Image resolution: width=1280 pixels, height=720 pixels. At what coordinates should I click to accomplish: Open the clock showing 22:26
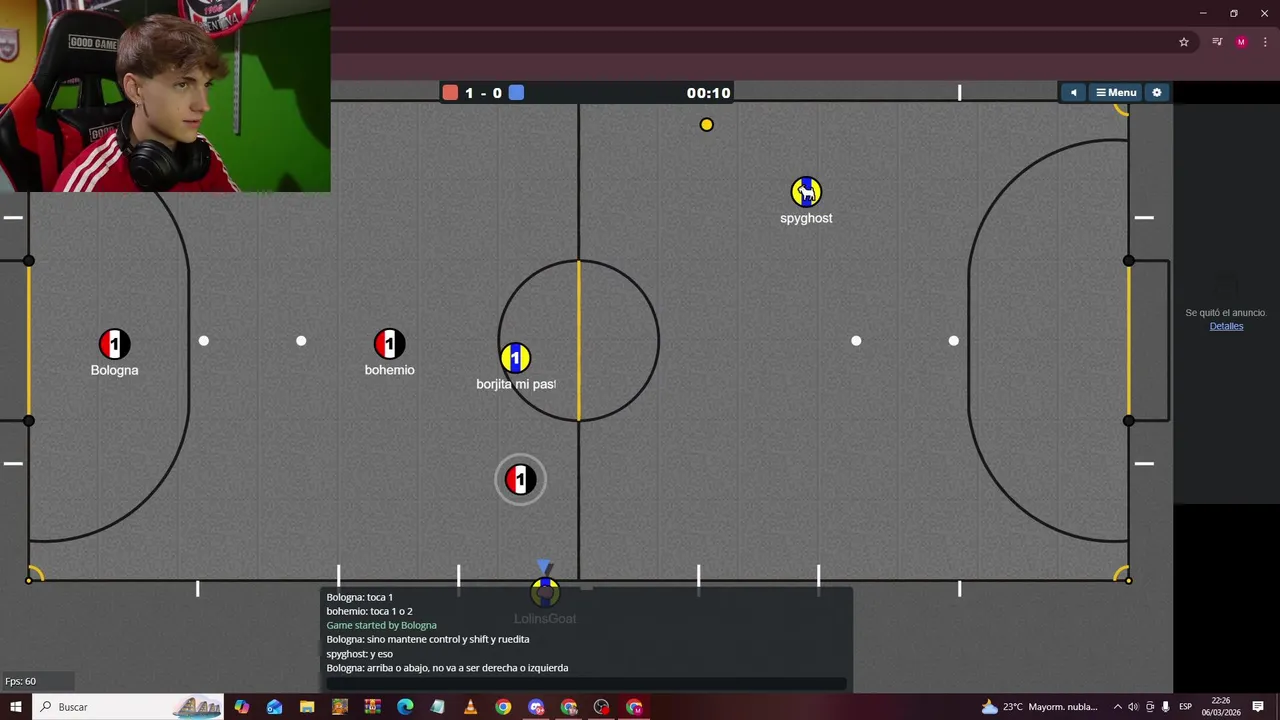[1220, 707]
